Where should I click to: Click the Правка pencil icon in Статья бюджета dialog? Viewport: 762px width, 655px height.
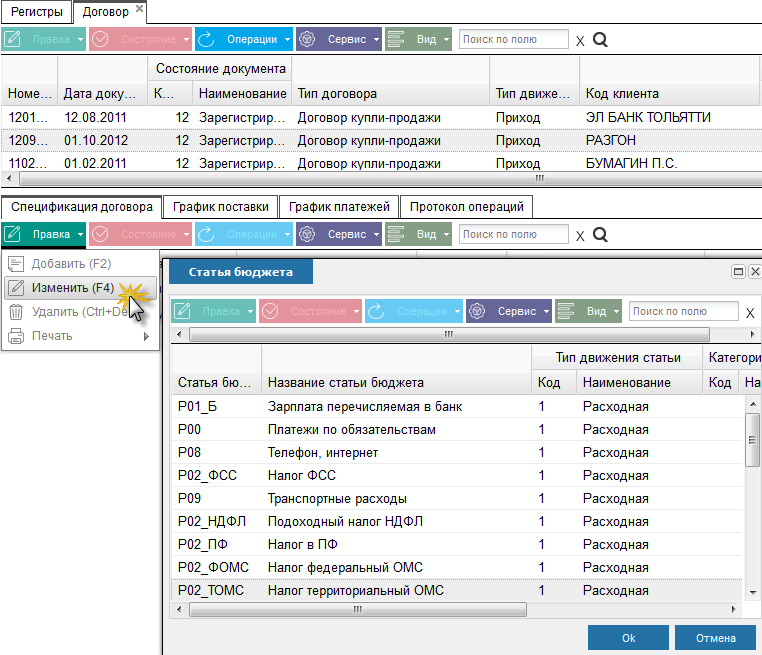(x=183, y=311)
